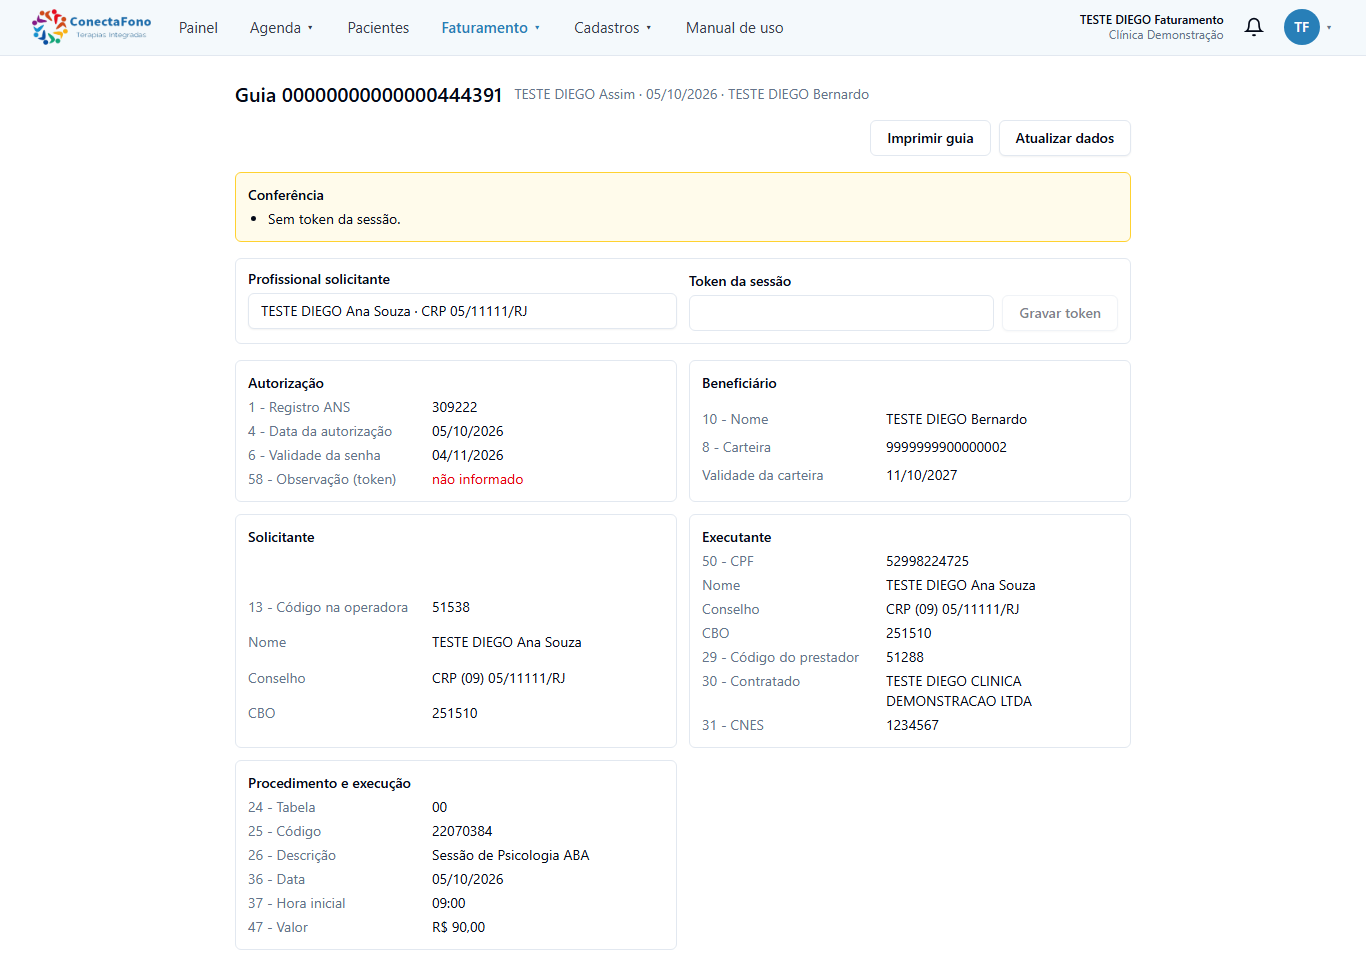
Task: Click the Código na operadora value 51538
Action: (x=451, y=607)
